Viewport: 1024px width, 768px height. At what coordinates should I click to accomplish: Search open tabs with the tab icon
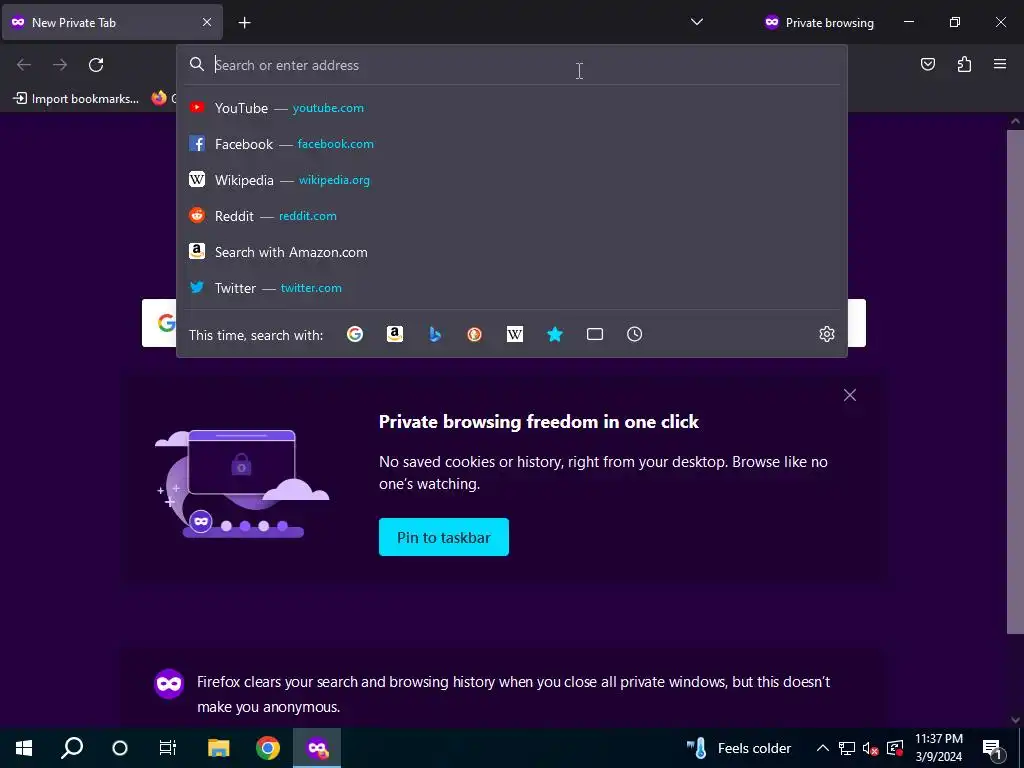[x=595, y=334]
